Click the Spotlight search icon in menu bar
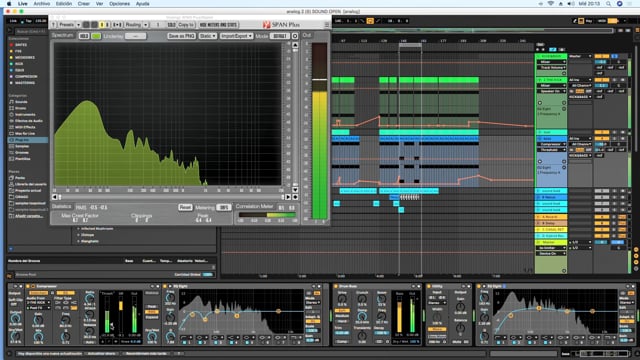The height and width of the screenshot is (360, 640). coord(608,4)
